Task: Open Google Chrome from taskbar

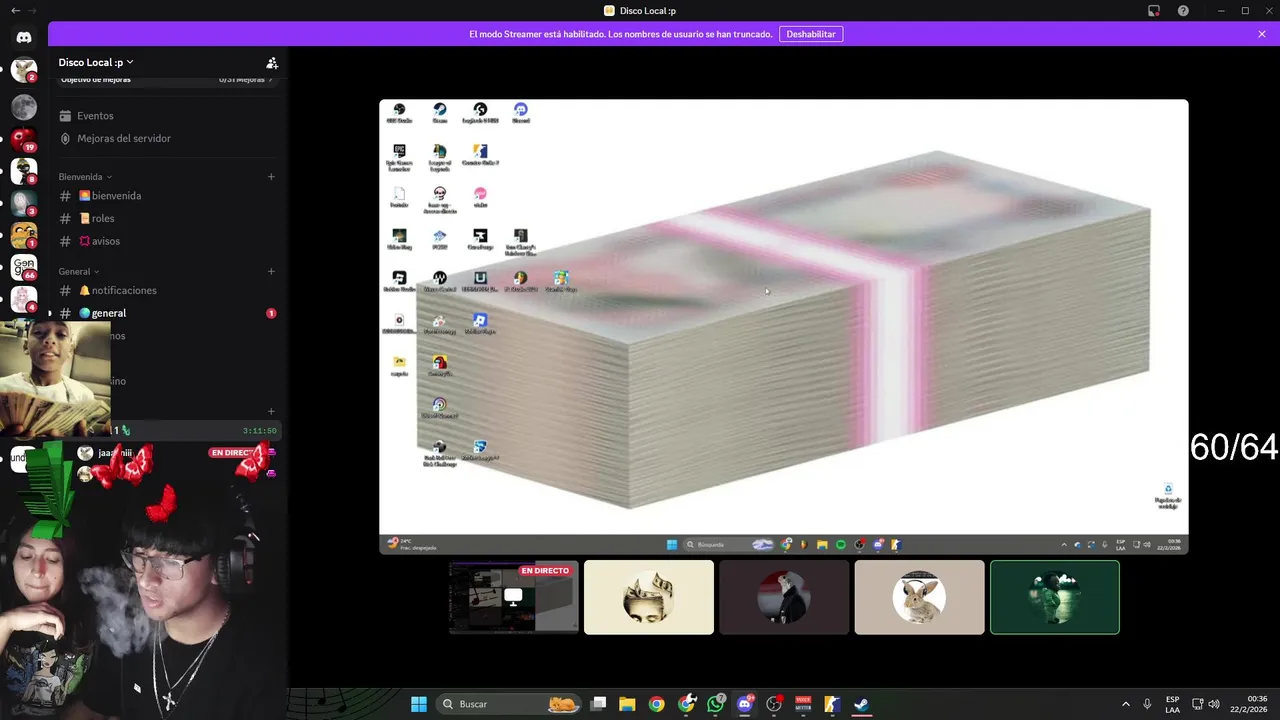Action: 656,704
